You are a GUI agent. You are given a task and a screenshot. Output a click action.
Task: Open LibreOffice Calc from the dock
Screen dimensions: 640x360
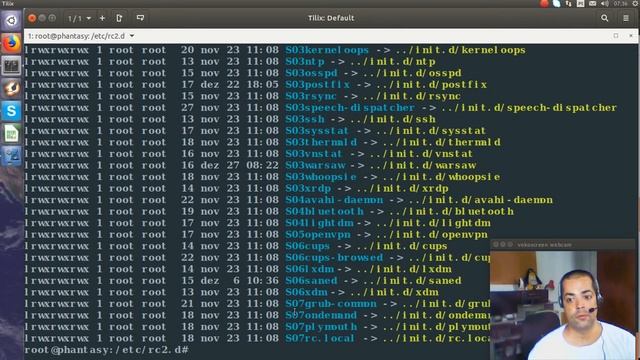point(11,134)
